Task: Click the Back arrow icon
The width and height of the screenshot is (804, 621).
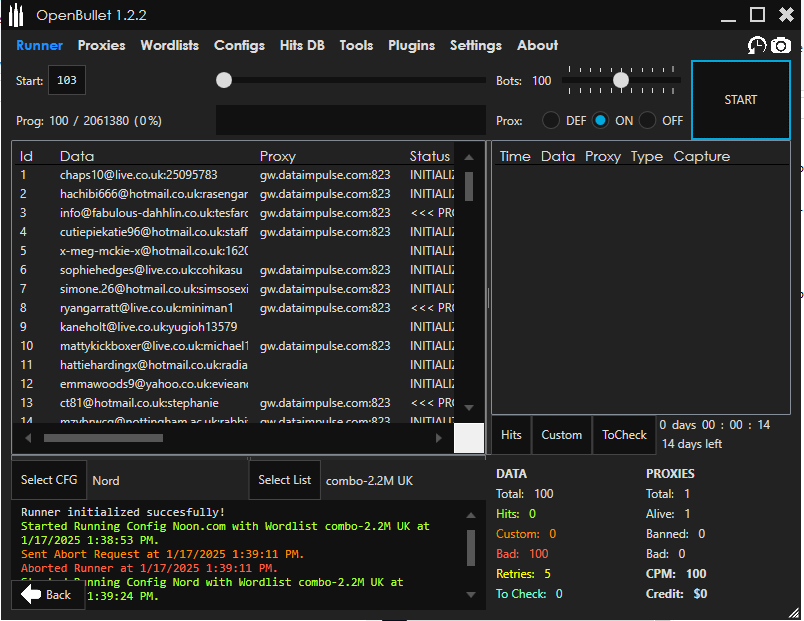Action: (x=32, y=594)
